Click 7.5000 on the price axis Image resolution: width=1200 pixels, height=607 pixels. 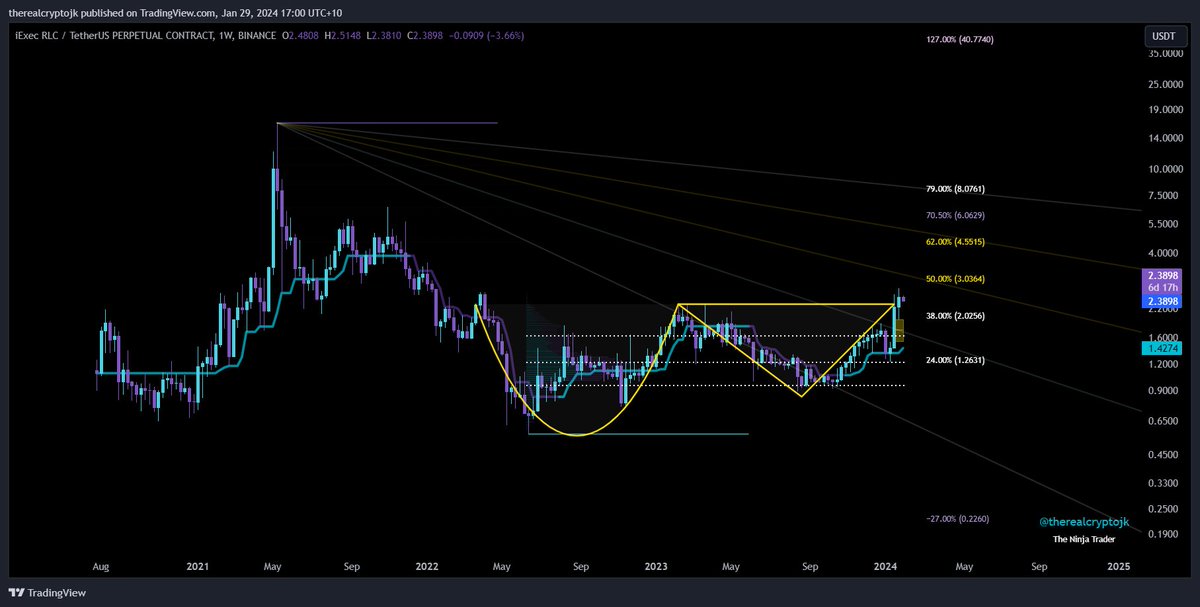point(1164,196)
